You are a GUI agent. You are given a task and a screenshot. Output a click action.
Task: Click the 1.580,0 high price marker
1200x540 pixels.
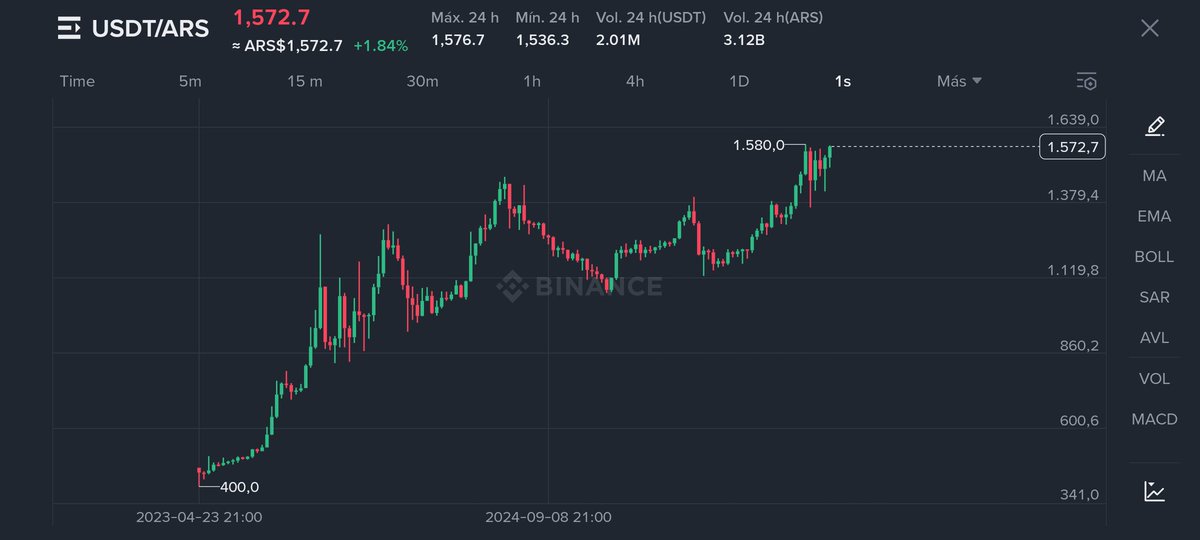[x=758, y=146]
